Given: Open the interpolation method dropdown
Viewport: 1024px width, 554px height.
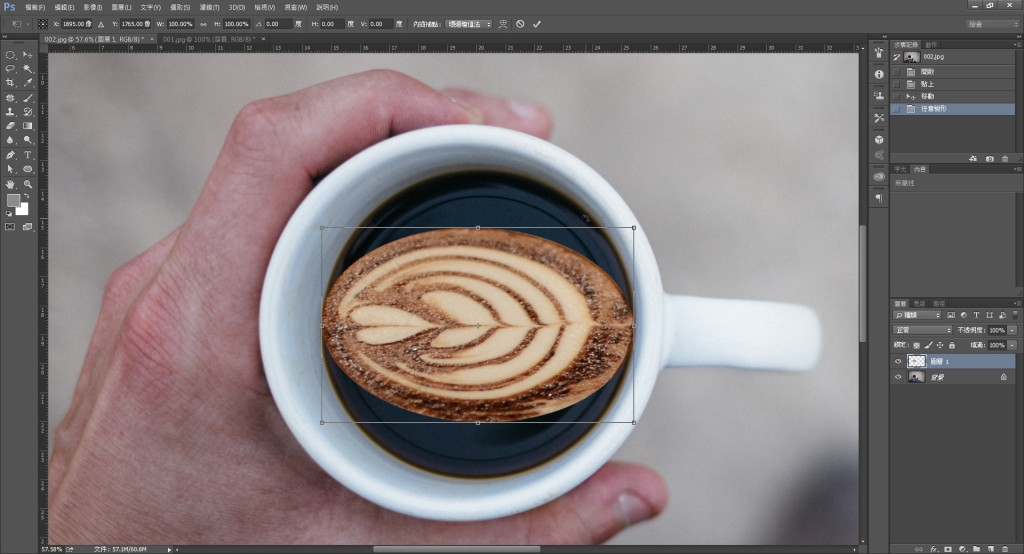Looking at the screenshot, I should 468,23.
